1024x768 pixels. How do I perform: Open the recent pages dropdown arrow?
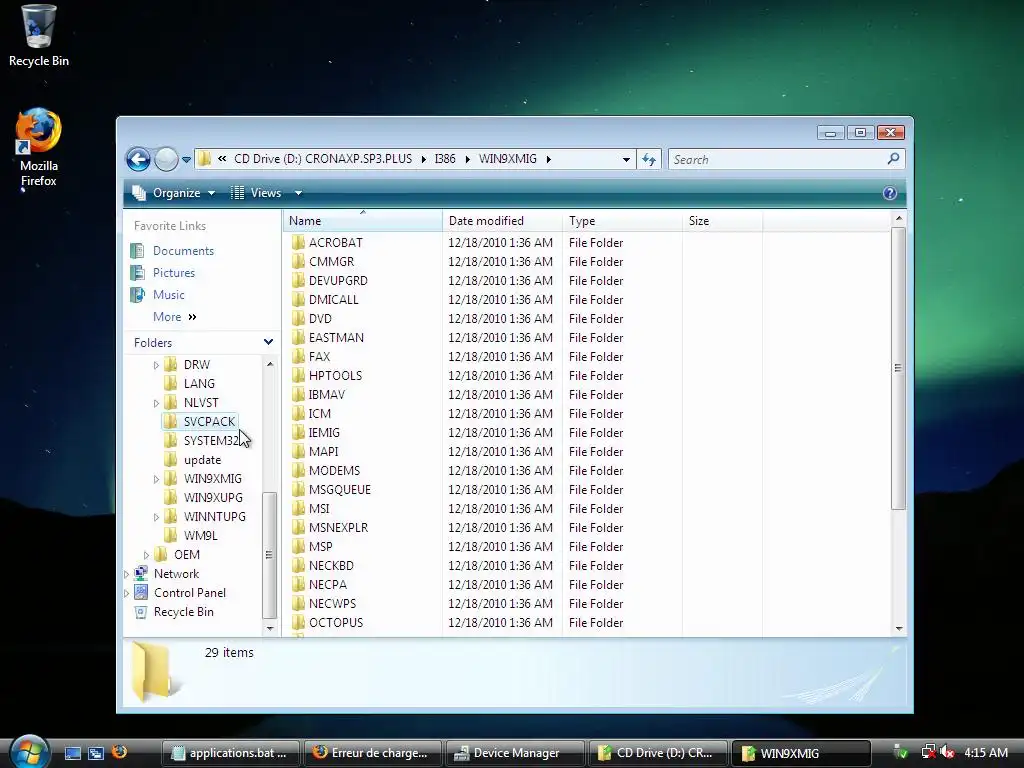pyautogui.click(x=186, y=159)
